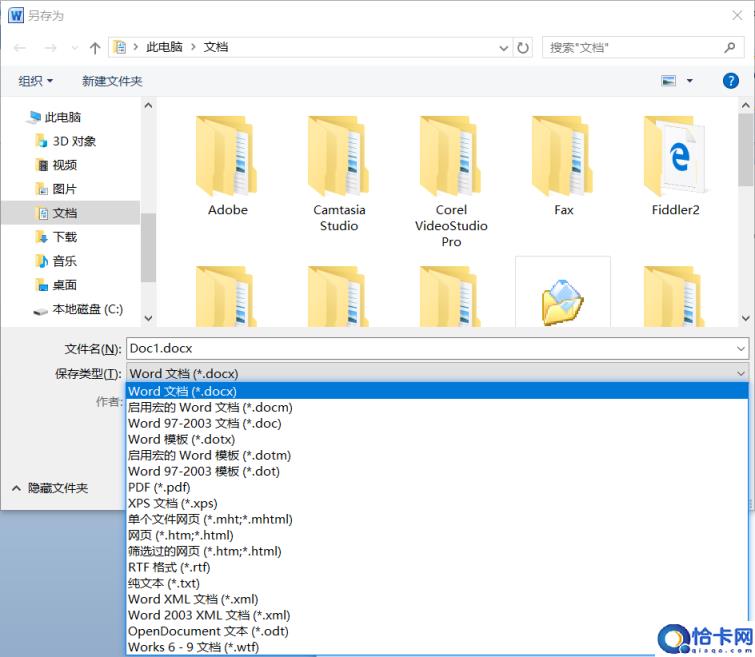This screenshot has width=755, height=657.
Task: Go up one folder level
Action: point(95,48)
